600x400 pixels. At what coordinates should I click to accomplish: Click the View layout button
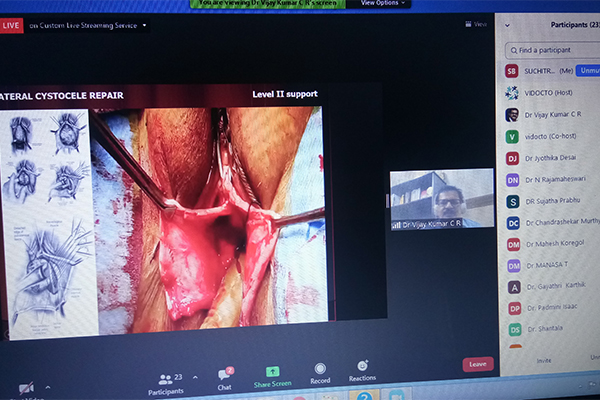click(x=476, y=23)
